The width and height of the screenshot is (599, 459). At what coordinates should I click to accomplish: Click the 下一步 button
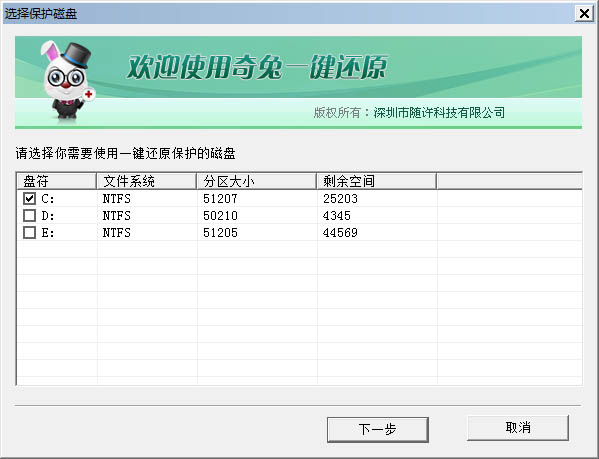[377, 430]
